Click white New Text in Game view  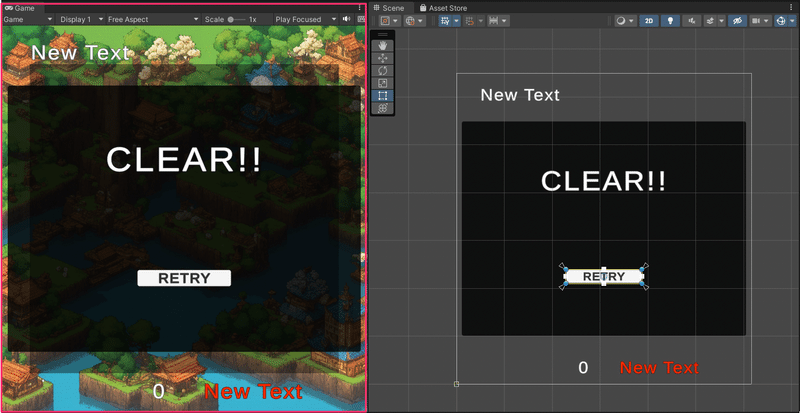click(80, 53)
